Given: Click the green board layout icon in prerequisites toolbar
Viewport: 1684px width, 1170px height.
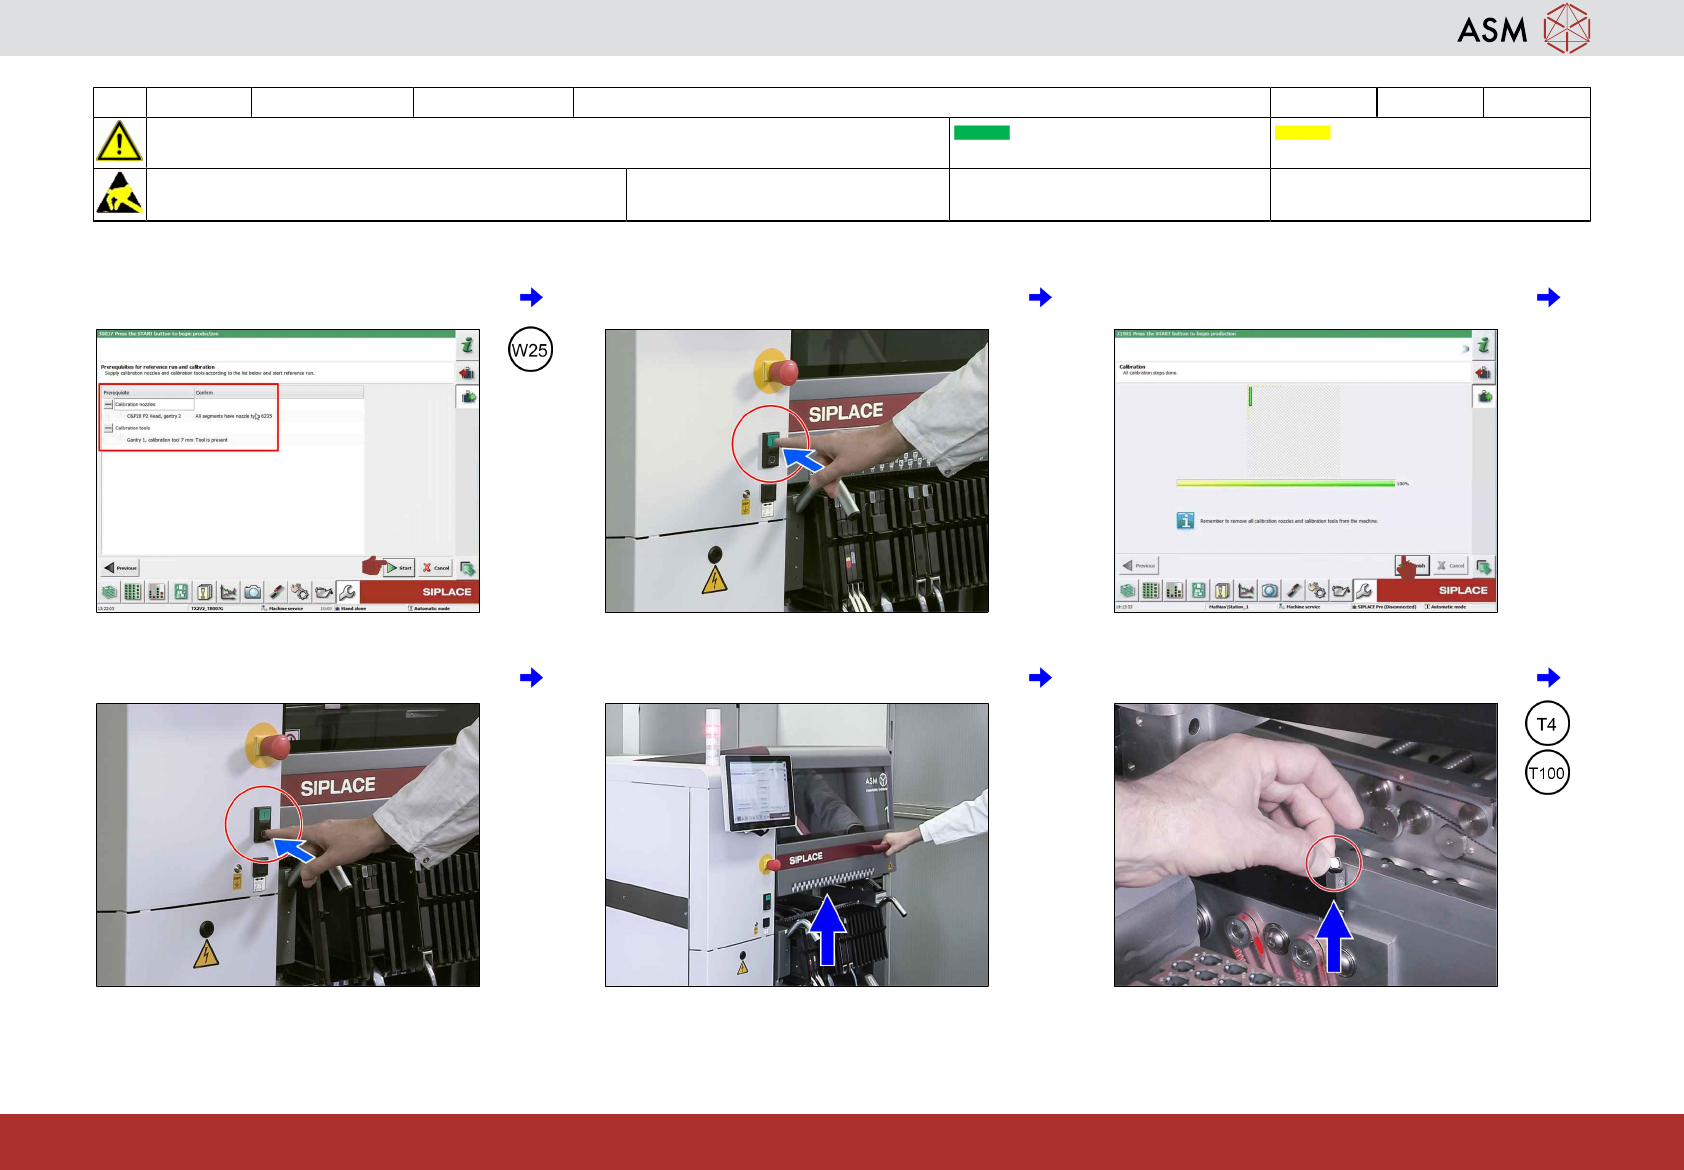Looking at the screenshot, I should click(x=181, y=592).
